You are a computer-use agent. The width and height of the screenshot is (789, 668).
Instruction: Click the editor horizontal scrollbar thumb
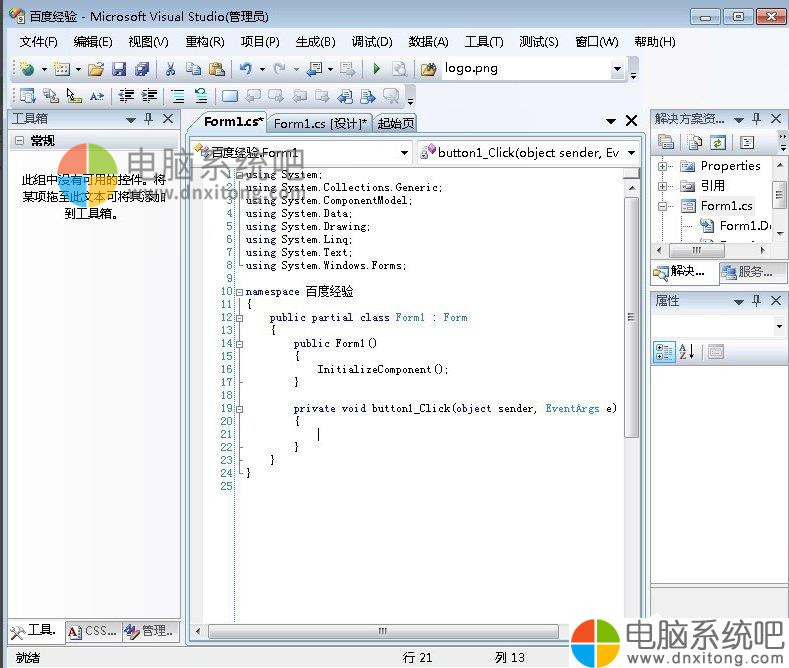383,631
